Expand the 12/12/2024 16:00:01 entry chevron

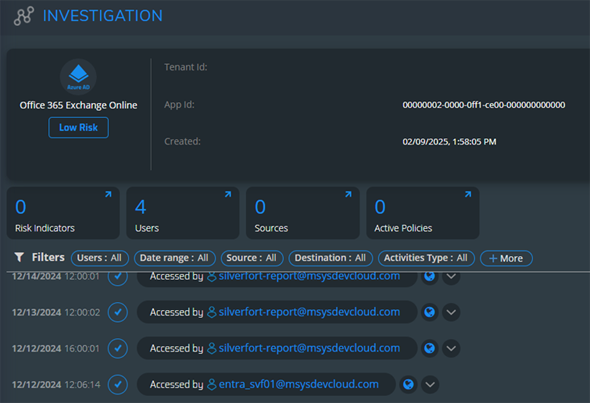coord(451,348)
